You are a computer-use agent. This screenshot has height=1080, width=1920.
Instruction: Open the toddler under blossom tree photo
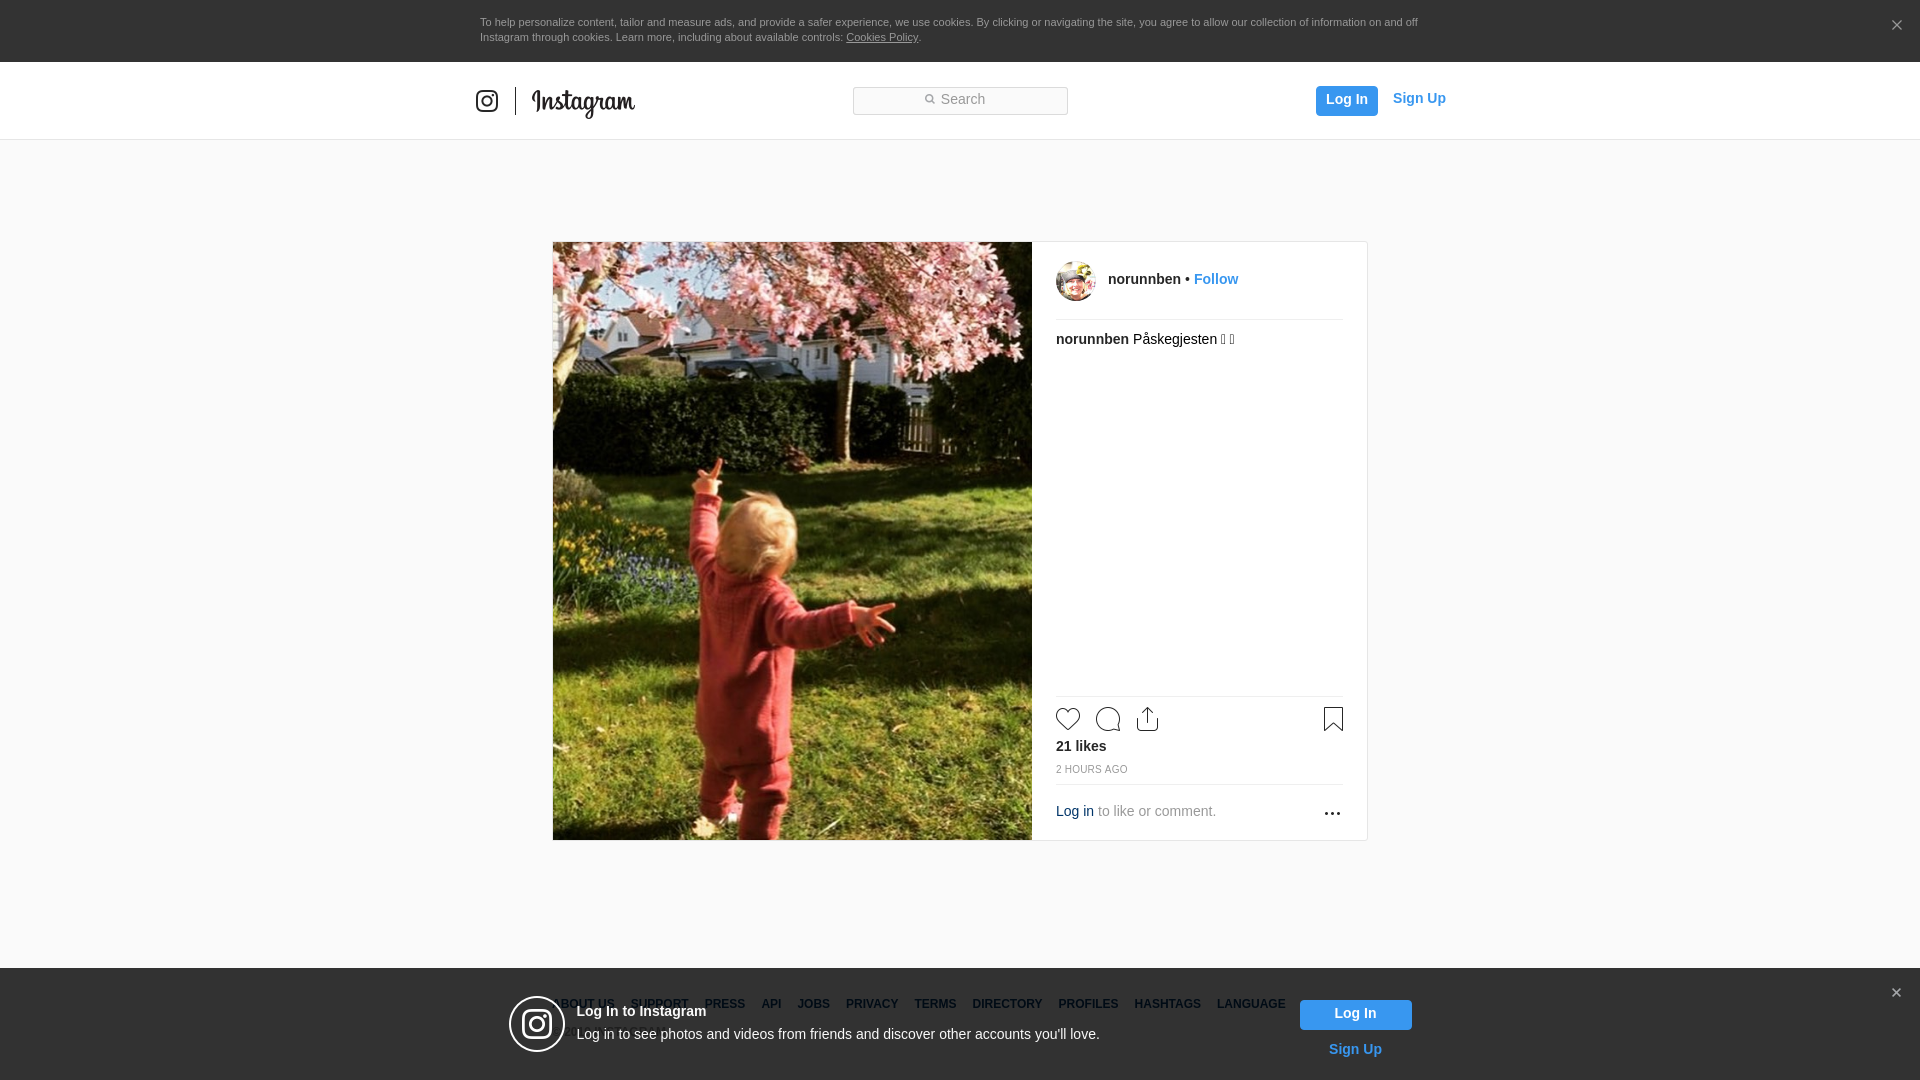[792, 541]
